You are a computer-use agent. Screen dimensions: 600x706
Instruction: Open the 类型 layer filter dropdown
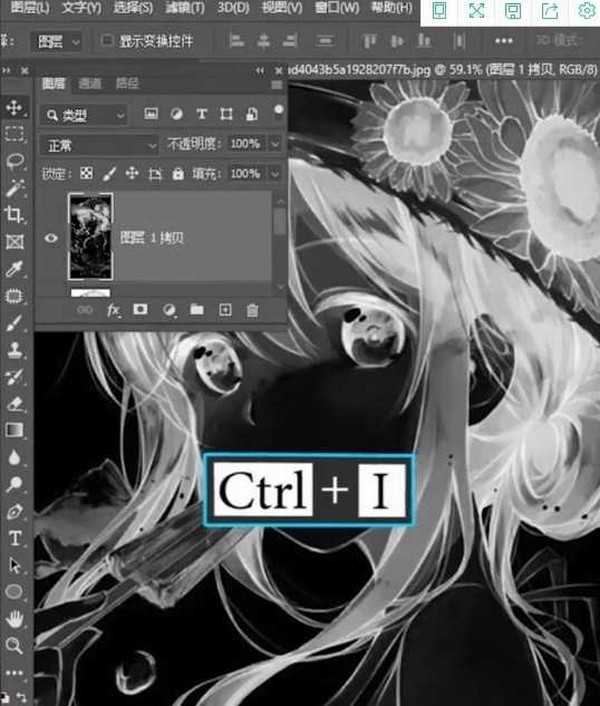point(84,115)
